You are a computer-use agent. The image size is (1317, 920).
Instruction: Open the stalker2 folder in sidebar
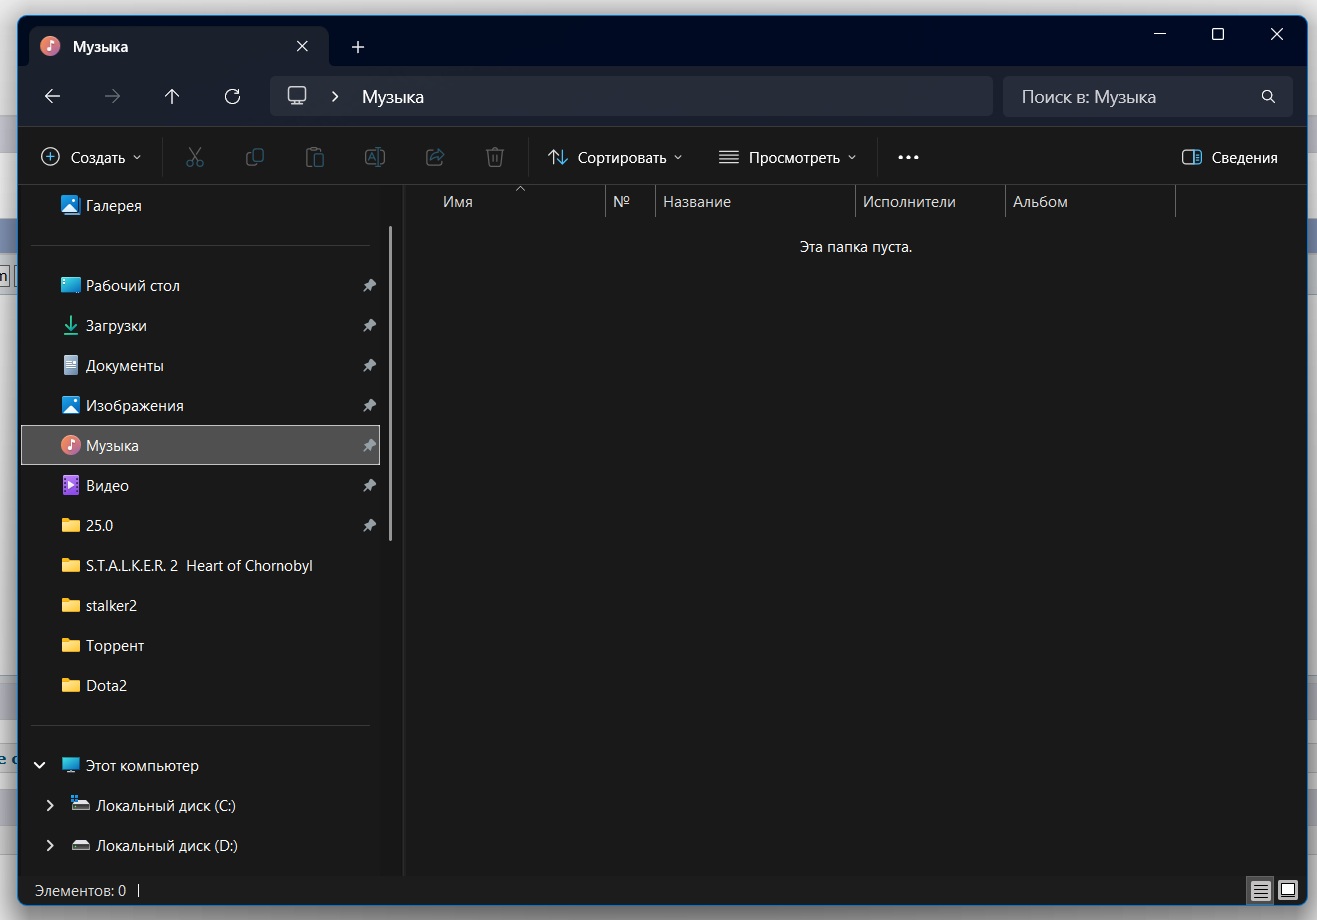point(200,606)
